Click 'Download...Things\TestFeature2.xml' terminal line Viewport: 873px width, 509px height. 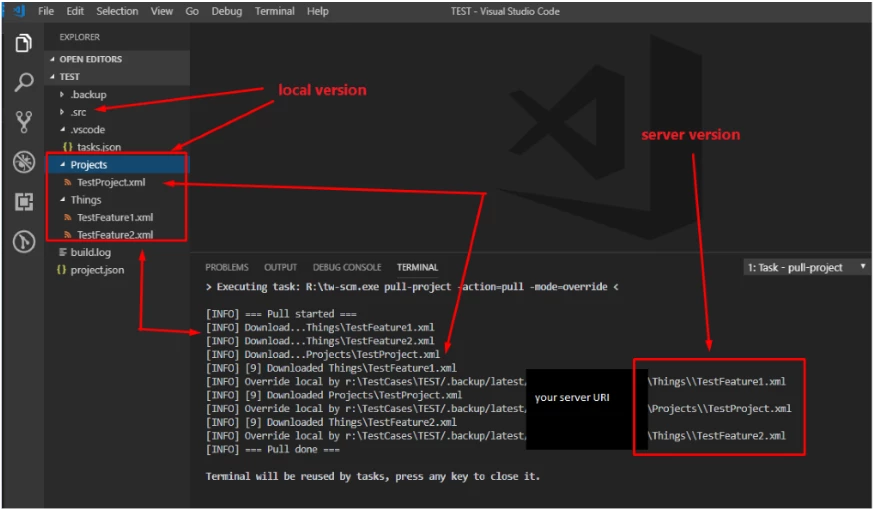click(x=320, y=341)
